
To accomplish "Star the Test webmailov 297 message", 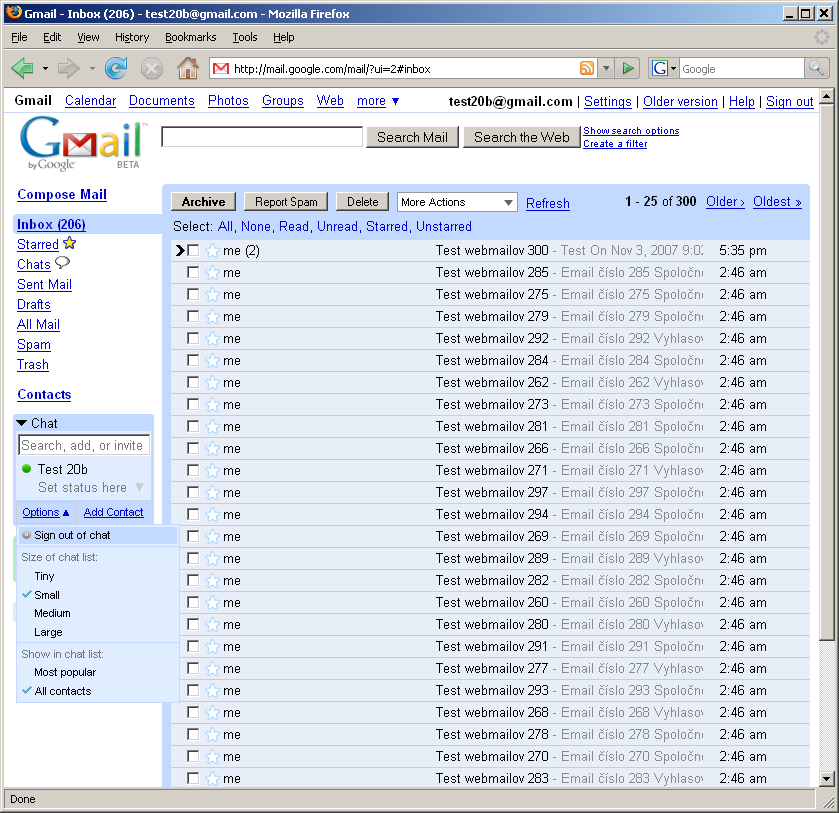I will point(212,492).
